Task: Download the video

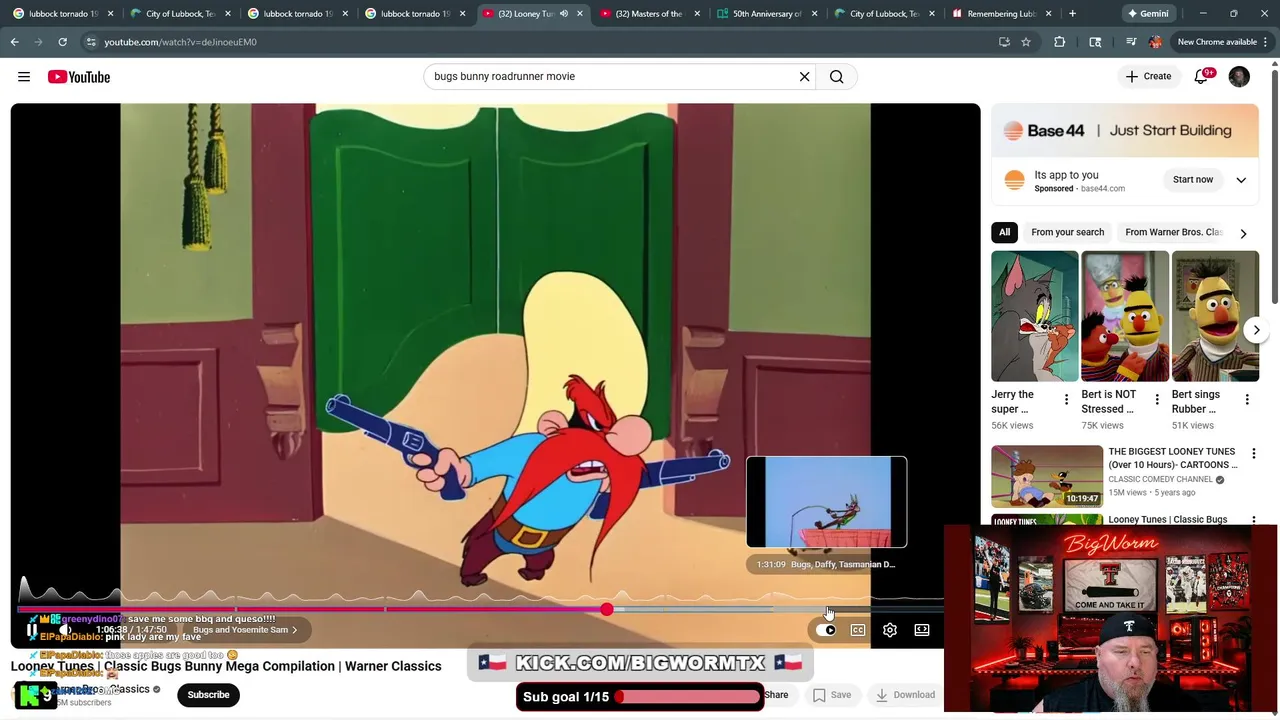Action: [x=905, y=695]
